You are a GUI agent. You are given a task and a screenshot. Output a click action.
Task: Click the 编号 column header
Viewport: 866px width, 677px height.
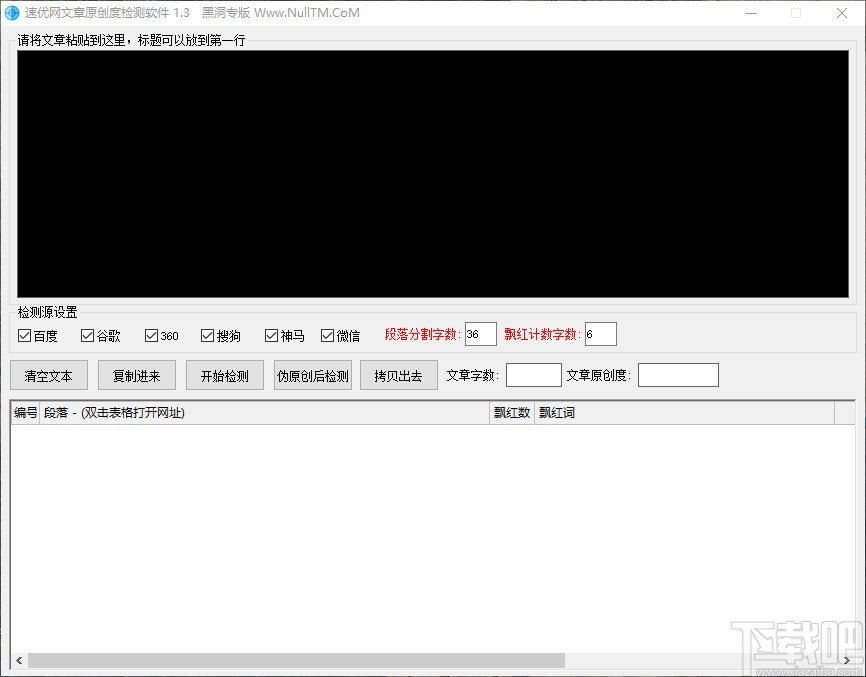[25, 412]
